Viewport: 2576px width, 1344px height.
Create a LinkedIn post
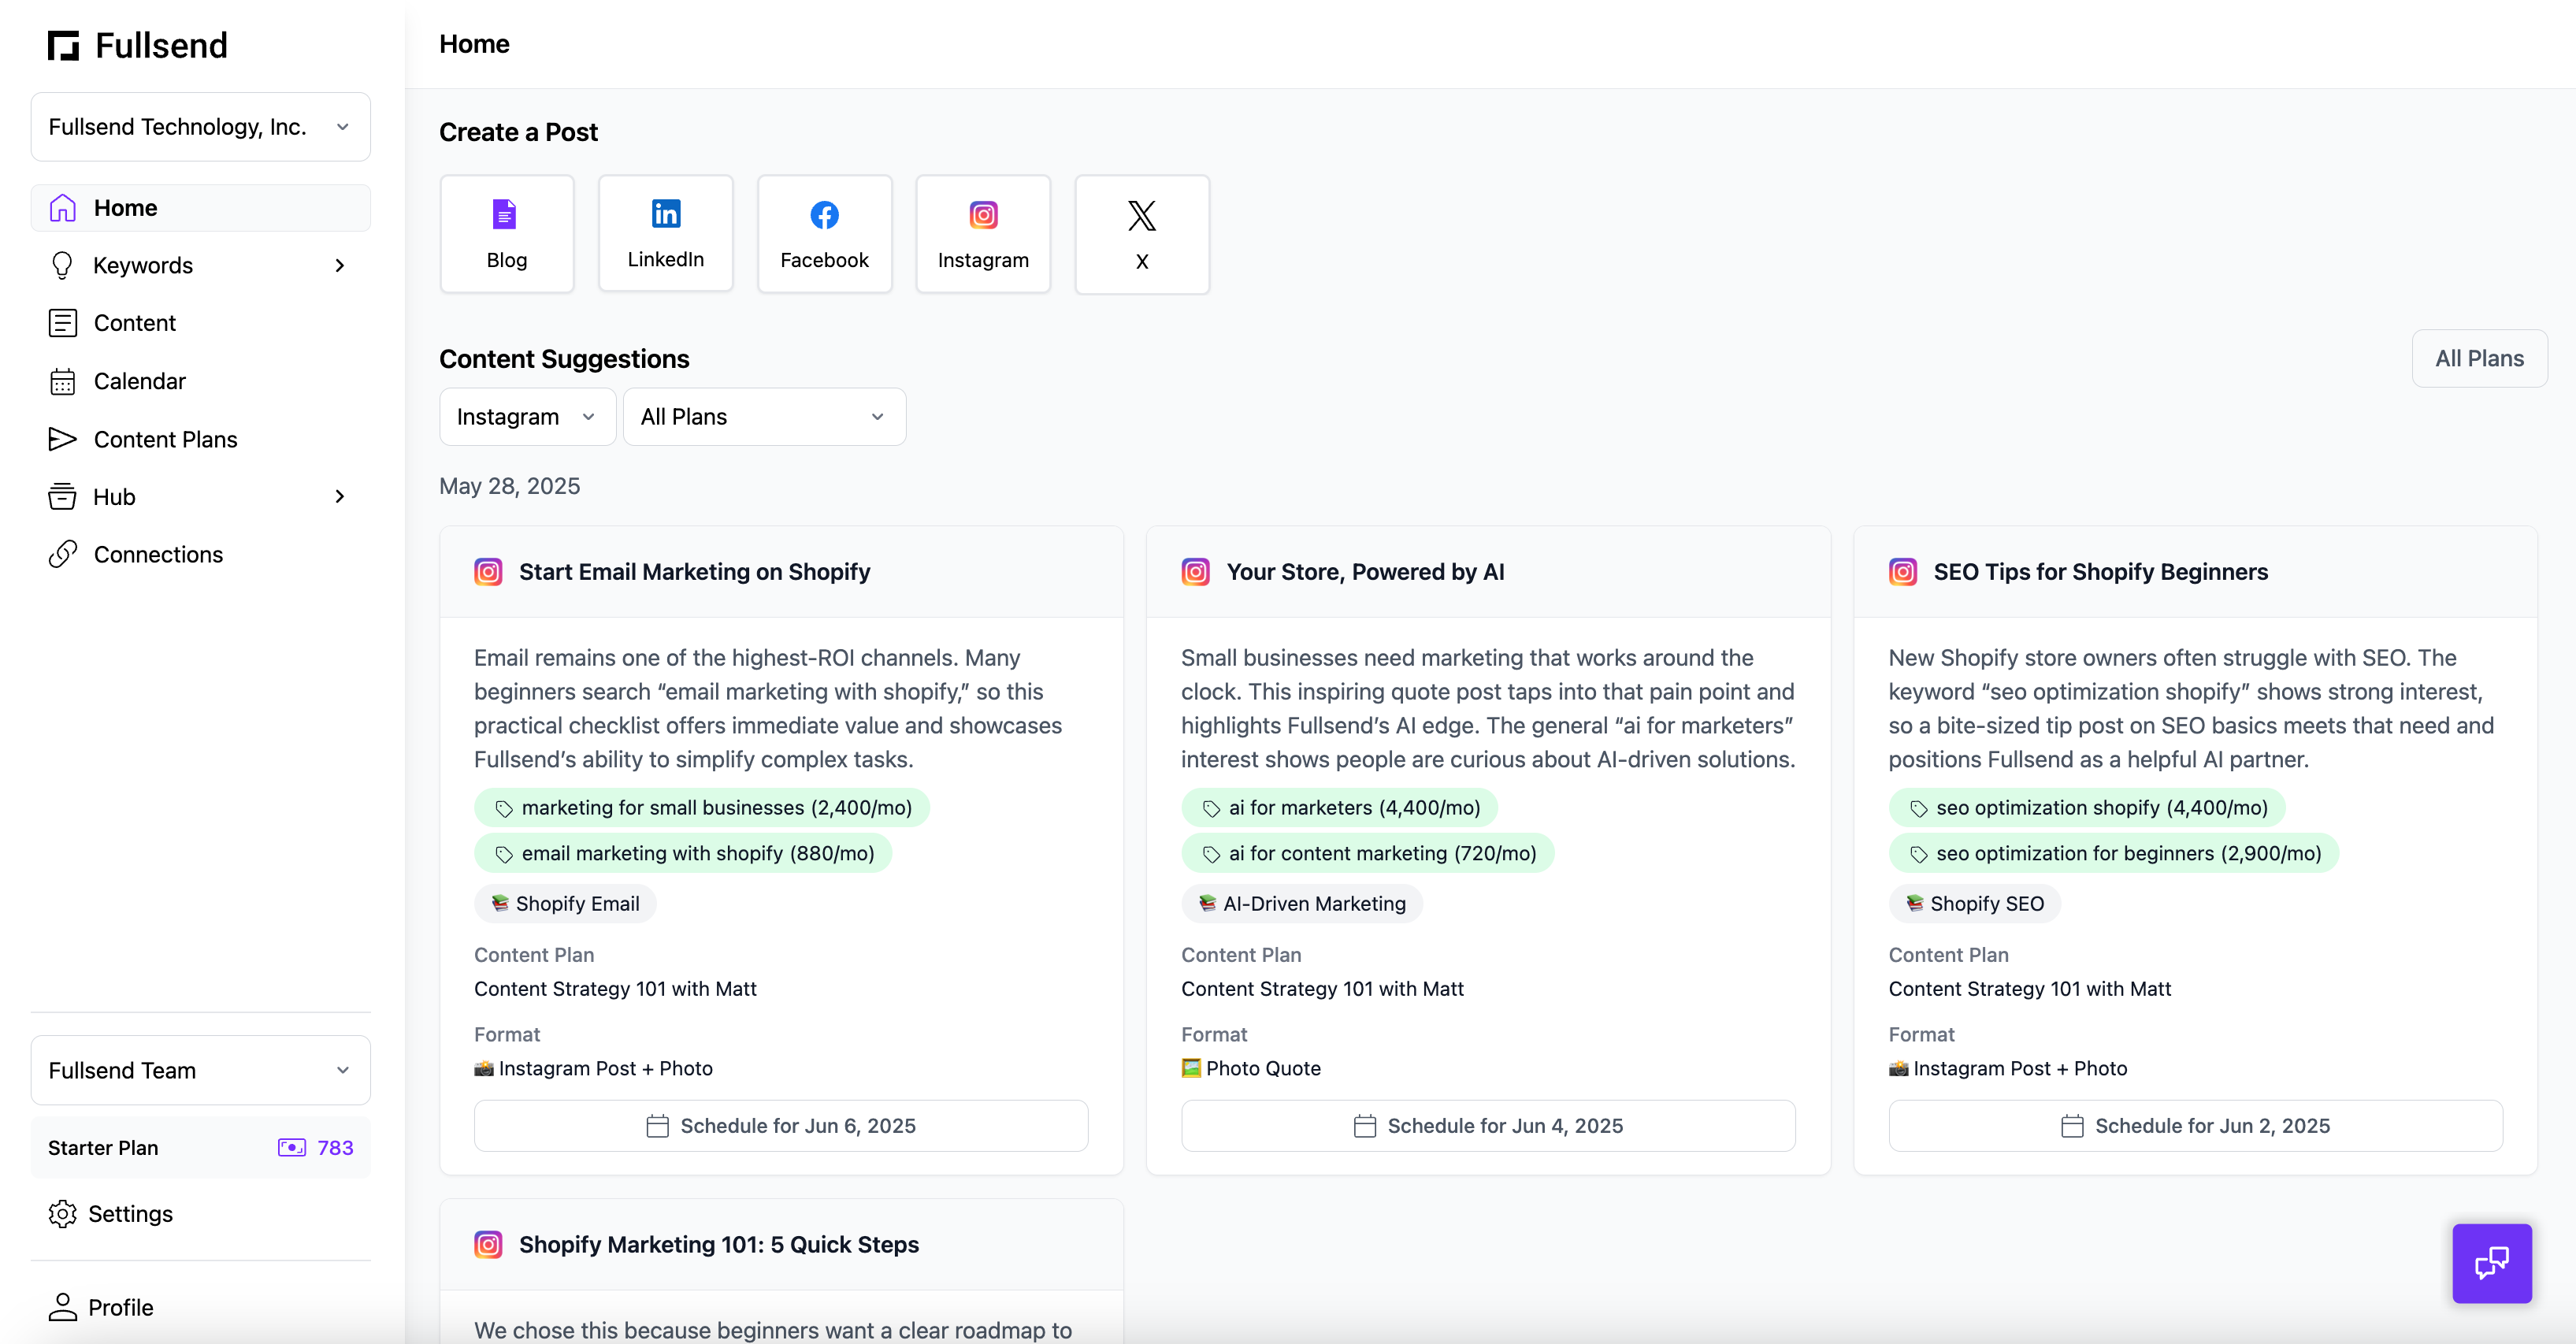pyautogui.click(x=665, y=234)
